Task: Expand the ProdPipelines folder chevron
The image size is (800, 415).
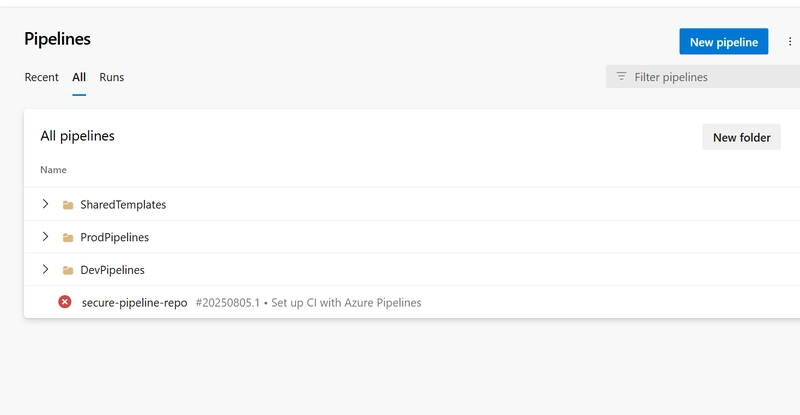Action: tap(45, 237)
